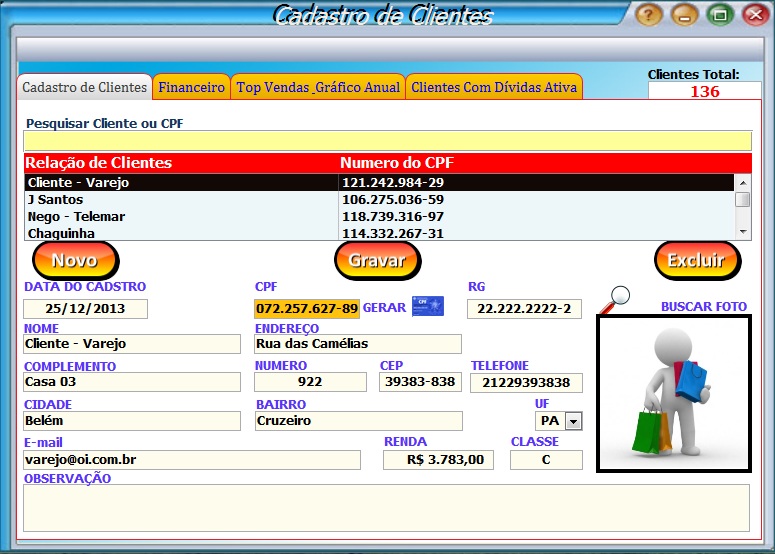Click the RG field 22.222.2222-2
Screen dimensions: 775x554
(x=524, y=309)
